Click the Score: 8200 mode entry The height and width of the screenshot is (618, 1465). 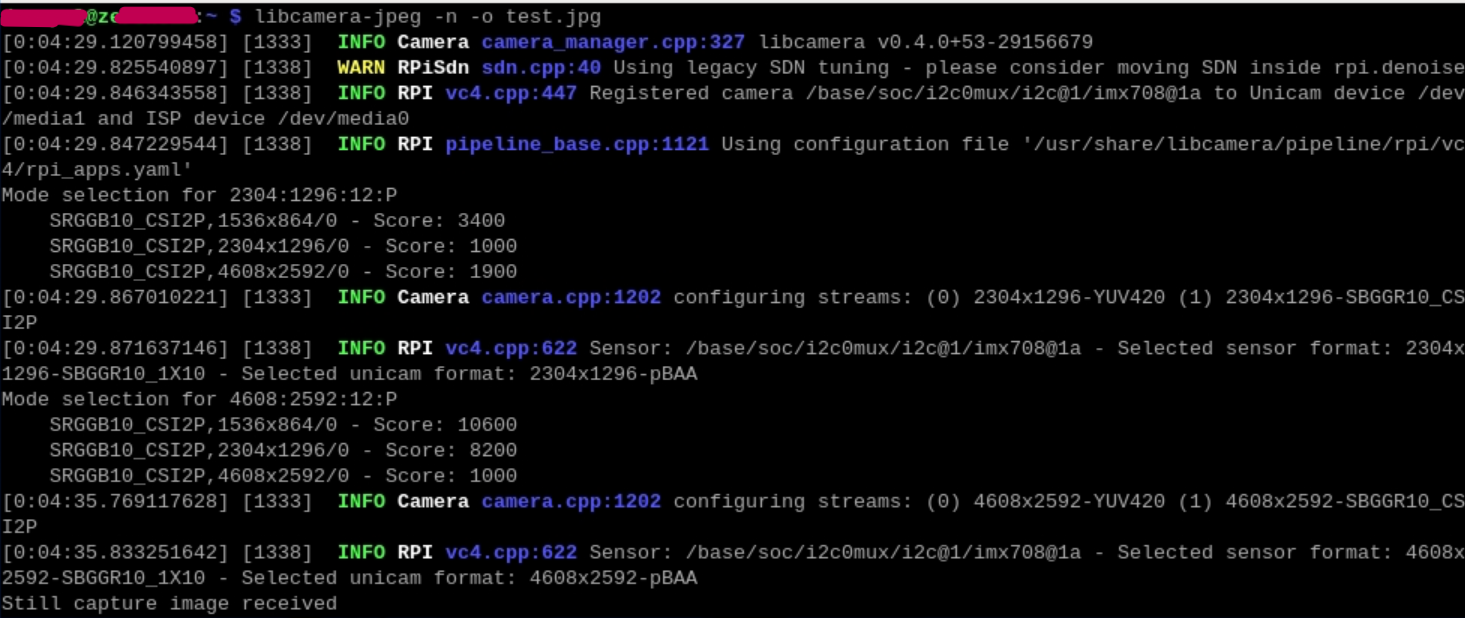283,450
